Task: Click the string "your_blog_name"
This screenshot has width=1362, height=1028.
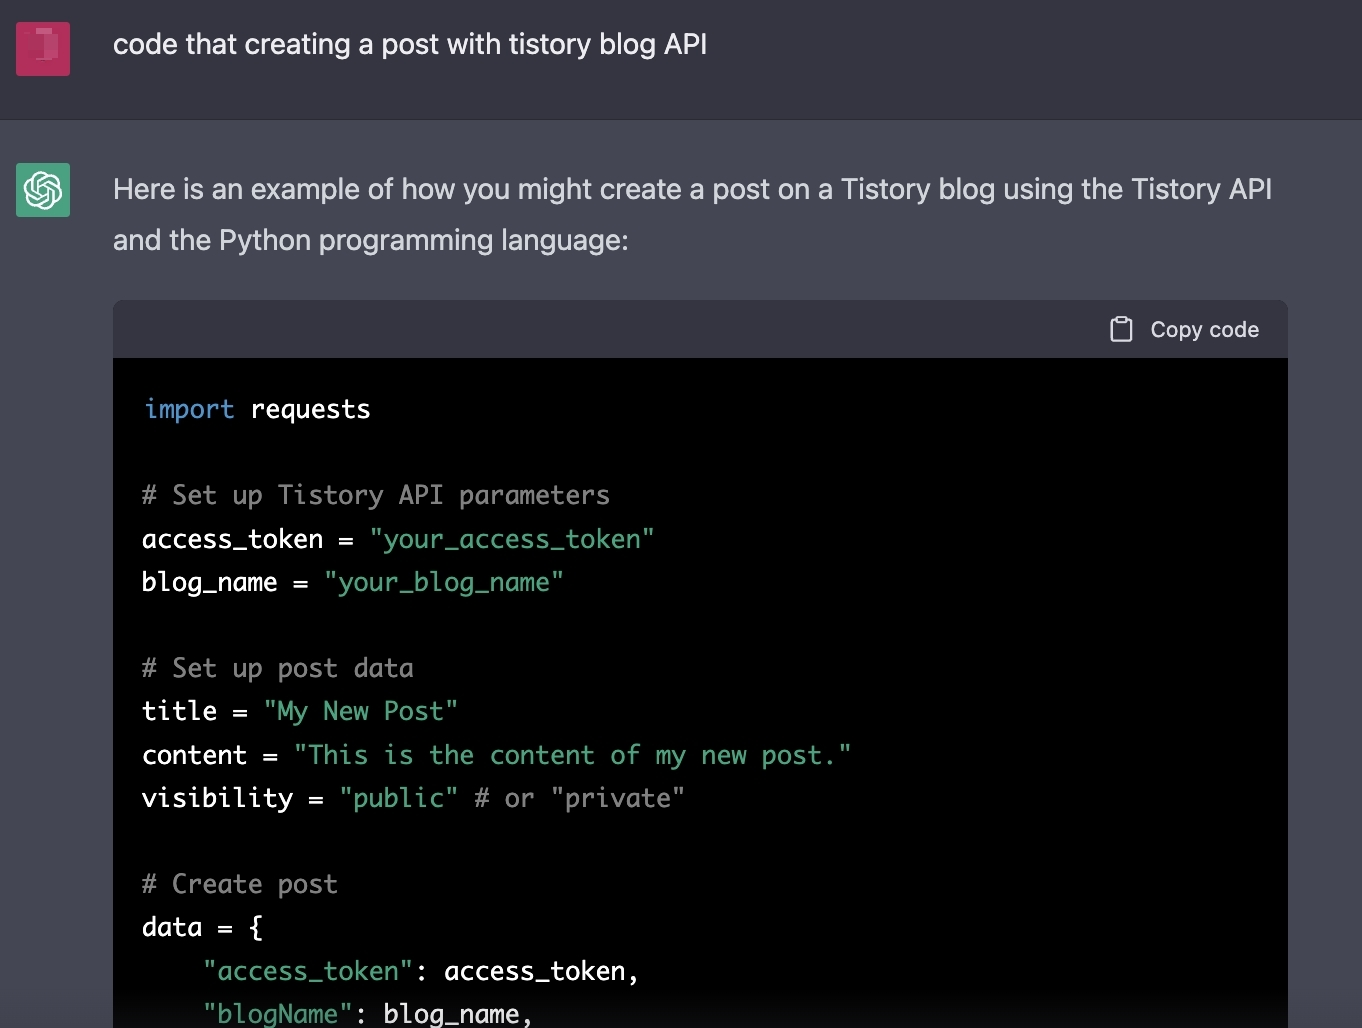Action: (444, 583)
